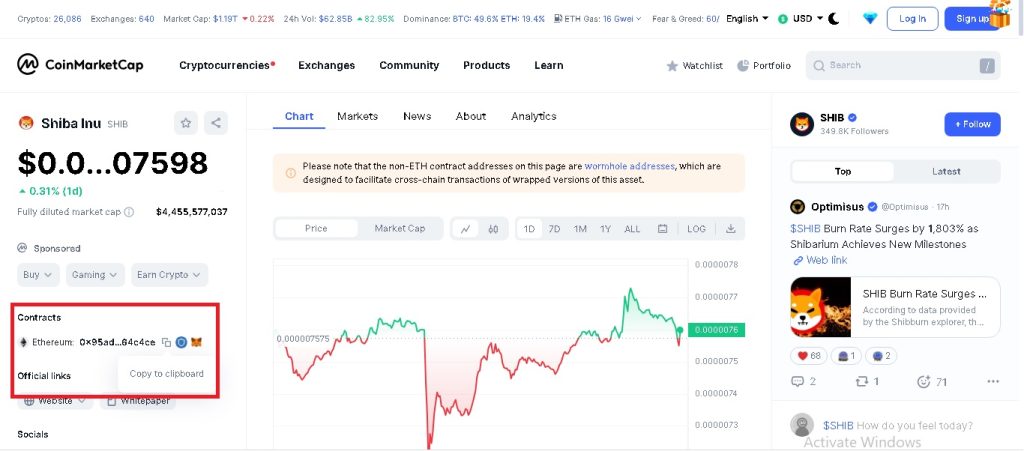Image resolution: width=1024 pixels, height=451 pixels.
Task: Follow the SHIB community account
Action: coord(972,124)
